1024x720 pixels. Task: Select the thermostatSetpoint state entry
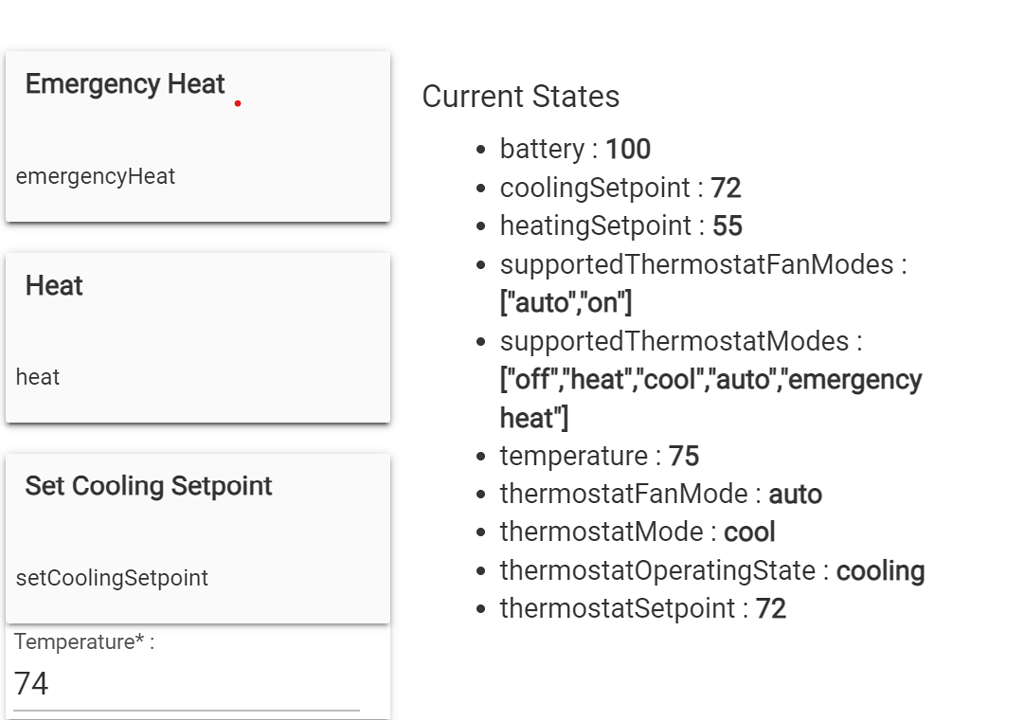pyautogui.click(x=642, y=609)
